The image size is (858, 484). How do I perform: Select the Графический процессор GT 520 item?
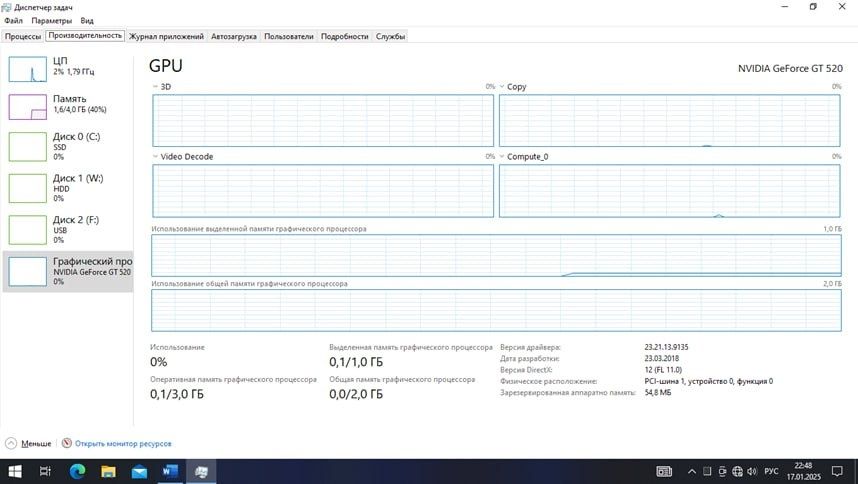[68, 271]
